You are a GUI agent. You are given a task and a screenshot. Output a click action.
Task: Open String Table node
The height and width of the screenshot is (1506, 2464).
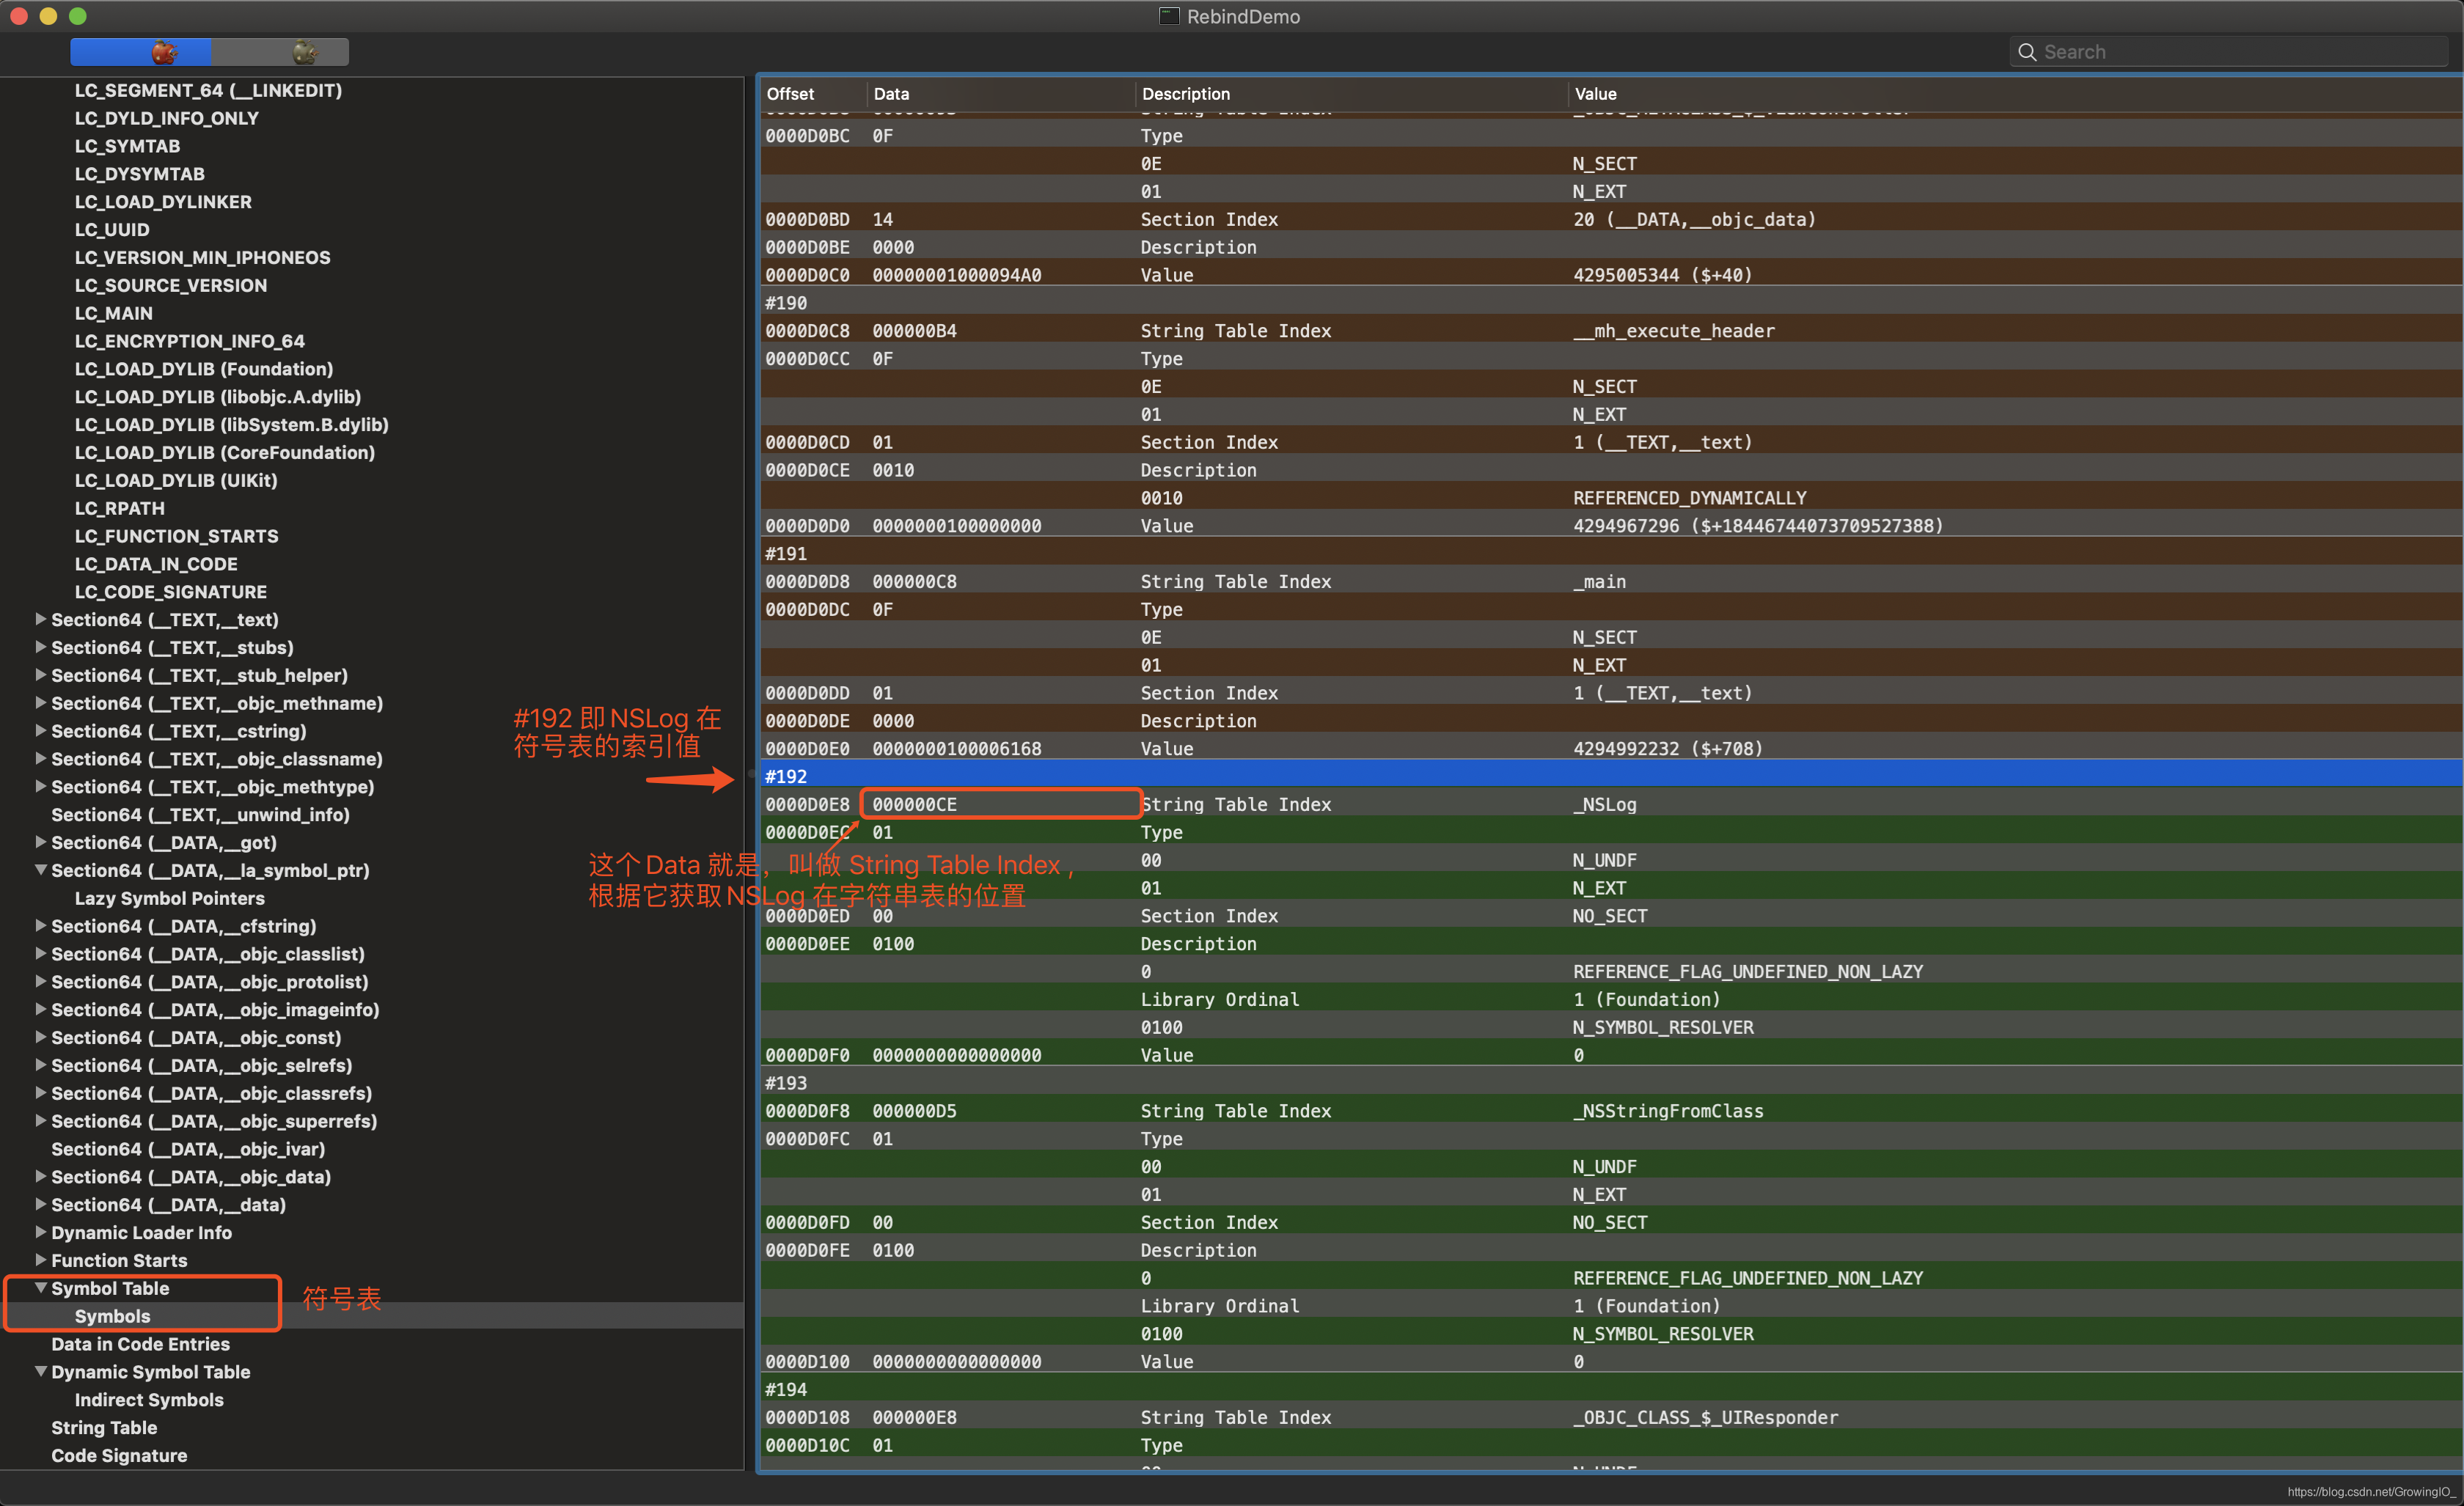(104, 1428)
